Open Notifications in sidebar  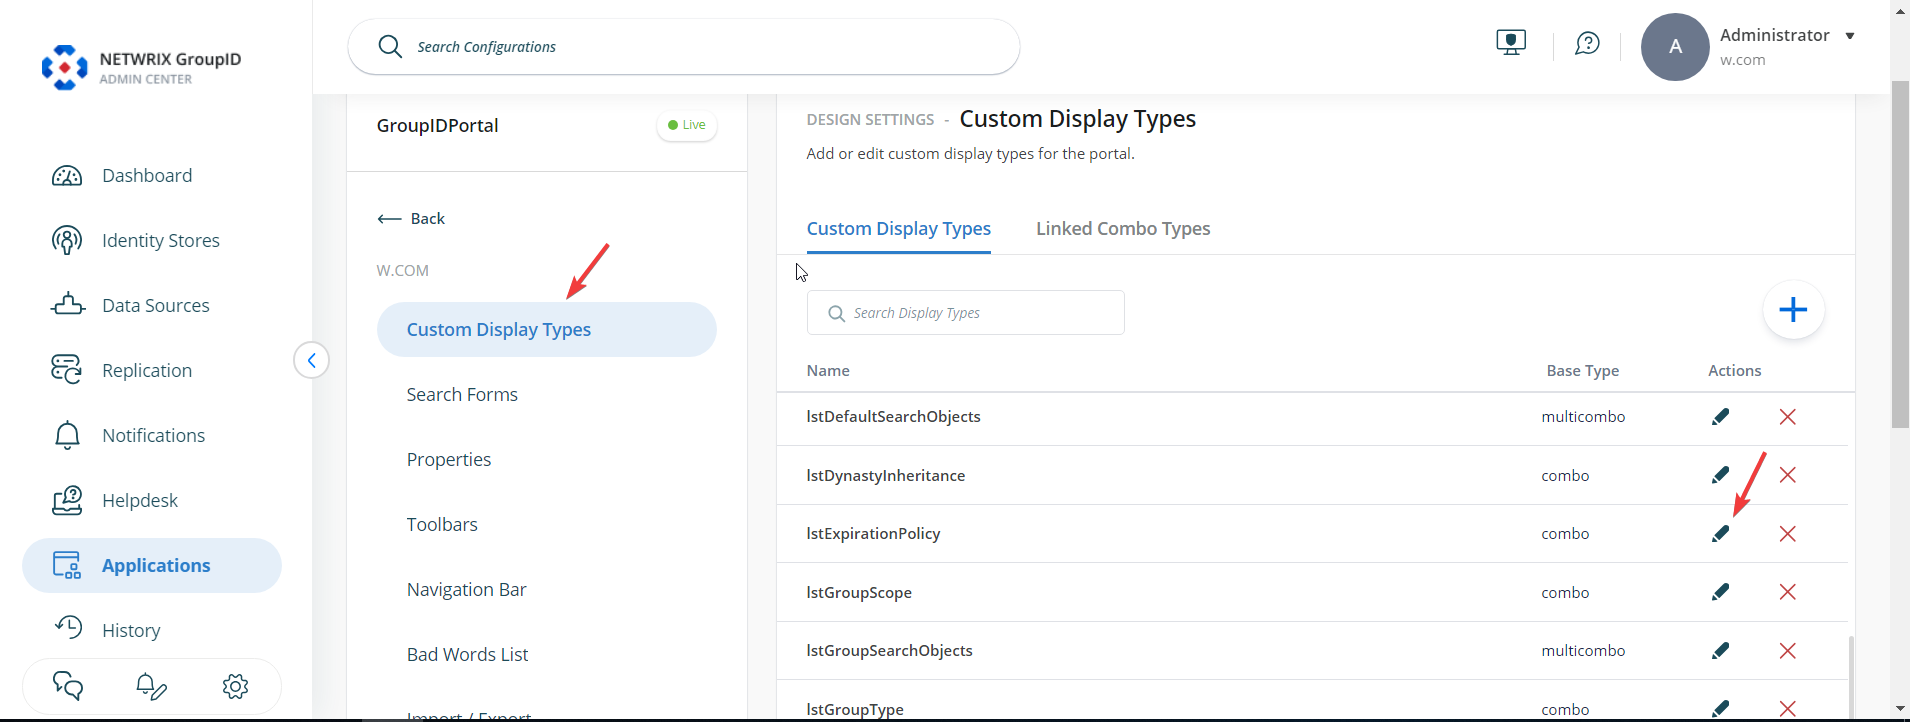point(153,436)
